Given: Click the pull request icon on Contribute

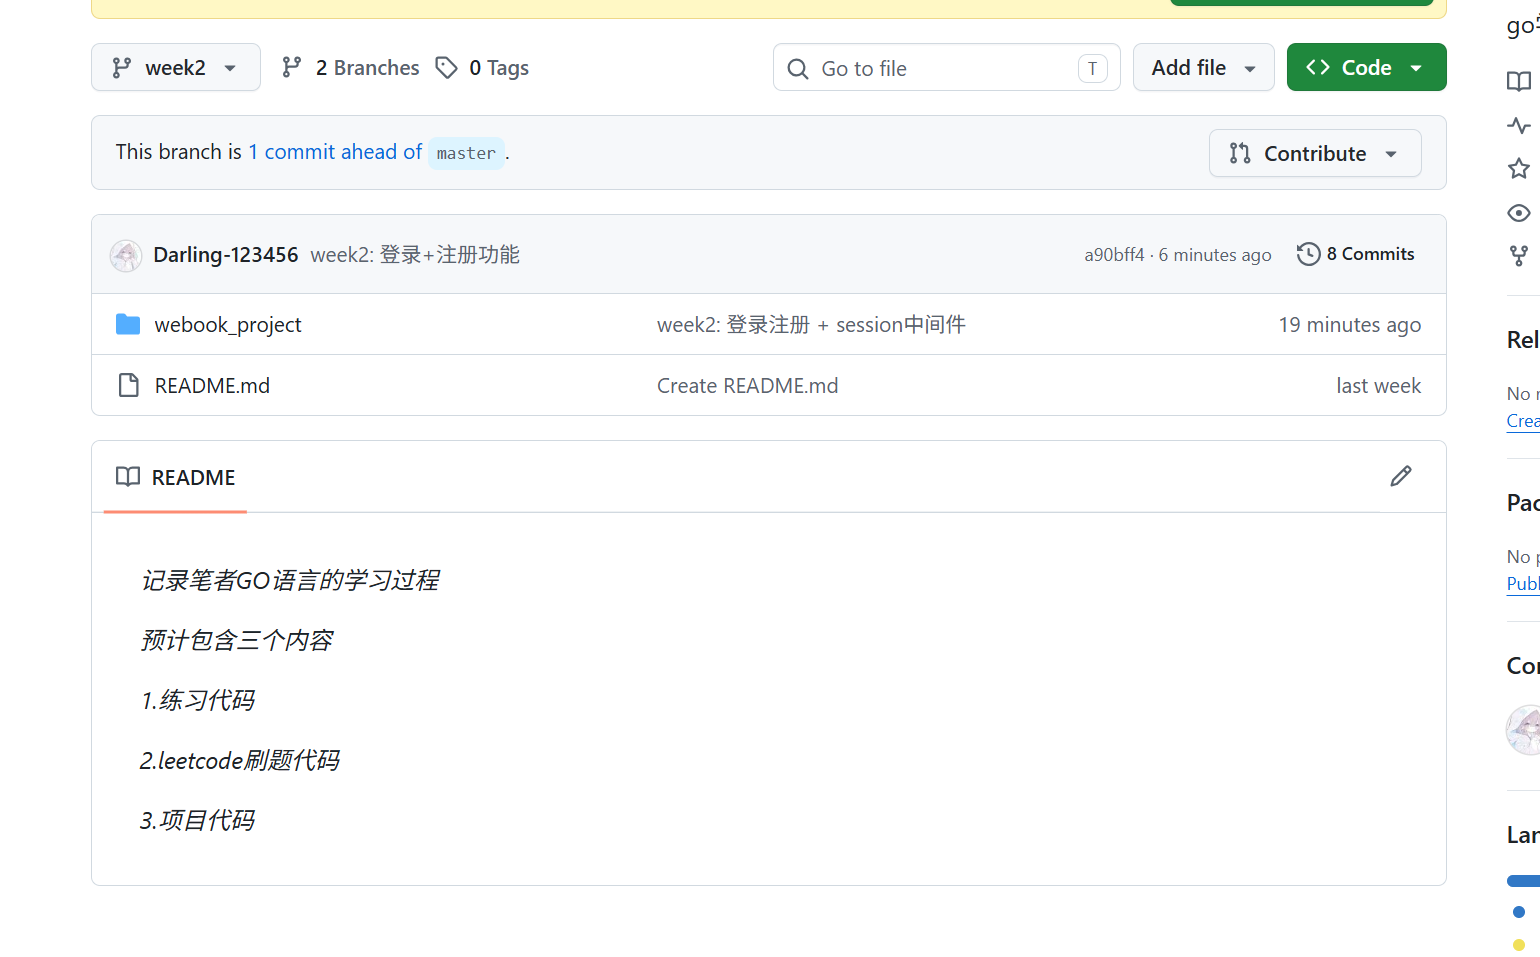Looking at the screenshot, I should tap(1240, 153).
